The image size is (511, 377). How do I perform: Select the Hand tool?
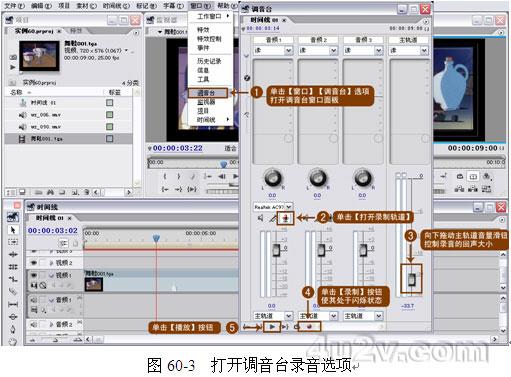pyautogui.click(x=13, y=341)
